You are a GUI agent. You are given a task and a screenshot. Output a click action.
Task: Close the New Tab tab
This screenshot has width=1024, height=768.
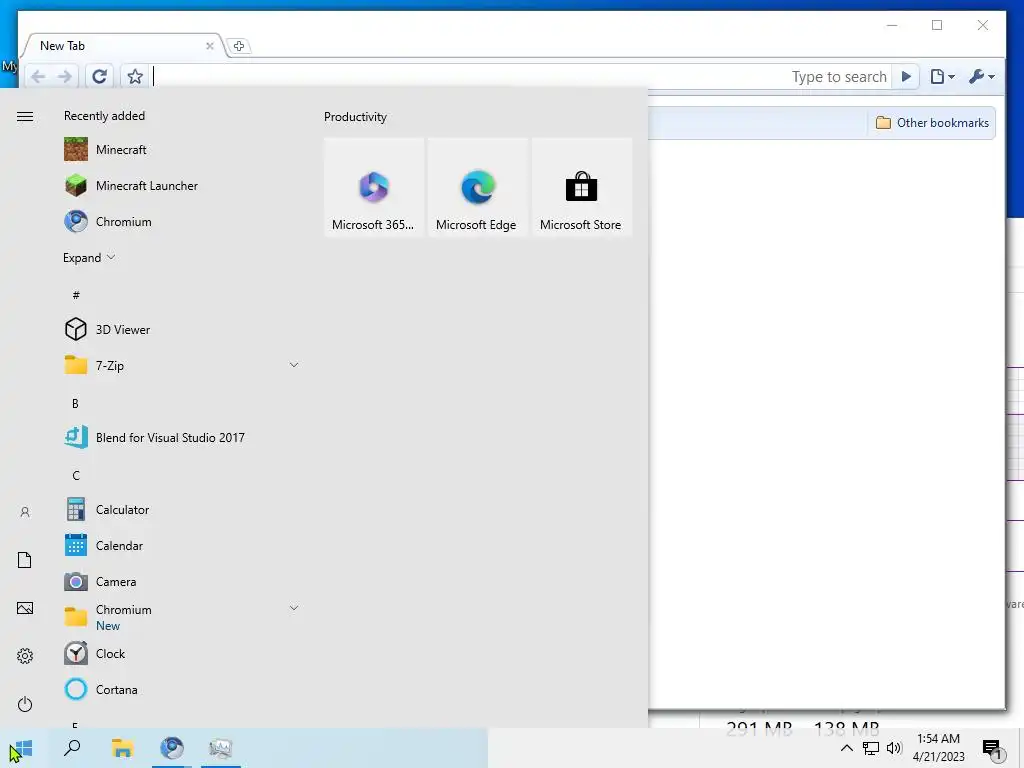pos(210,46)
